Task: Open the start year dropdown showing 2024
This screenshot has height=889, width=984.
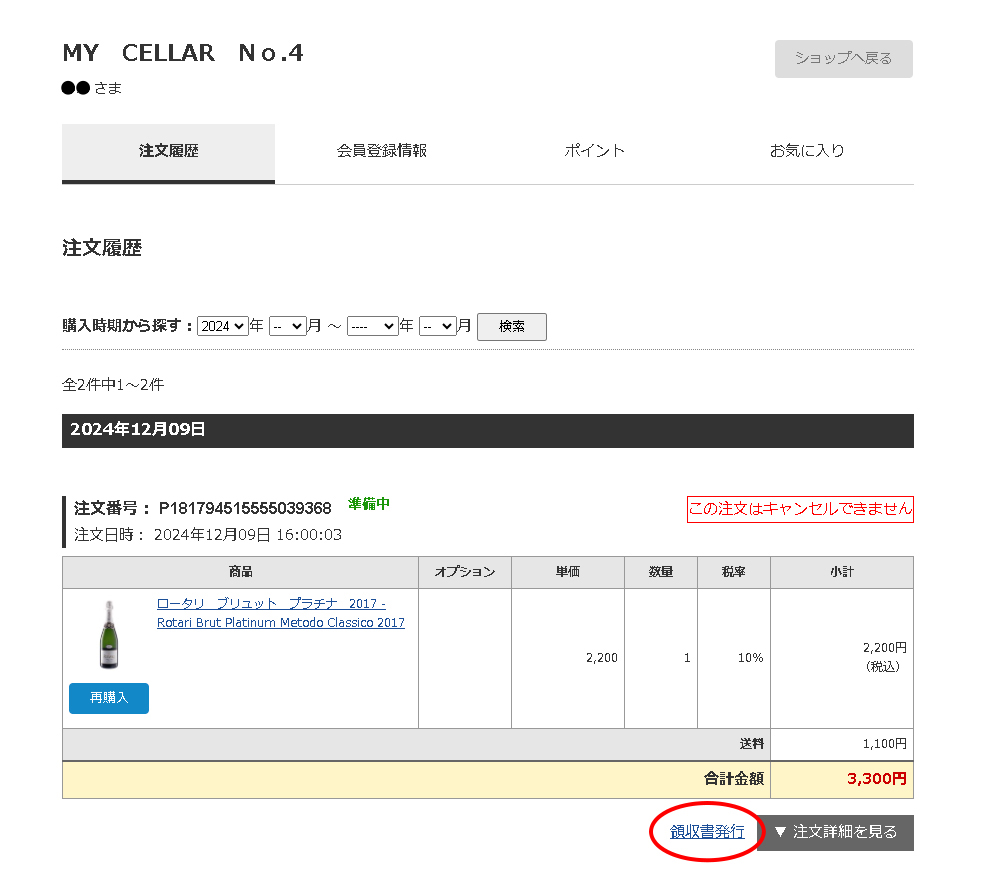Action: click(x=223, y=326)
